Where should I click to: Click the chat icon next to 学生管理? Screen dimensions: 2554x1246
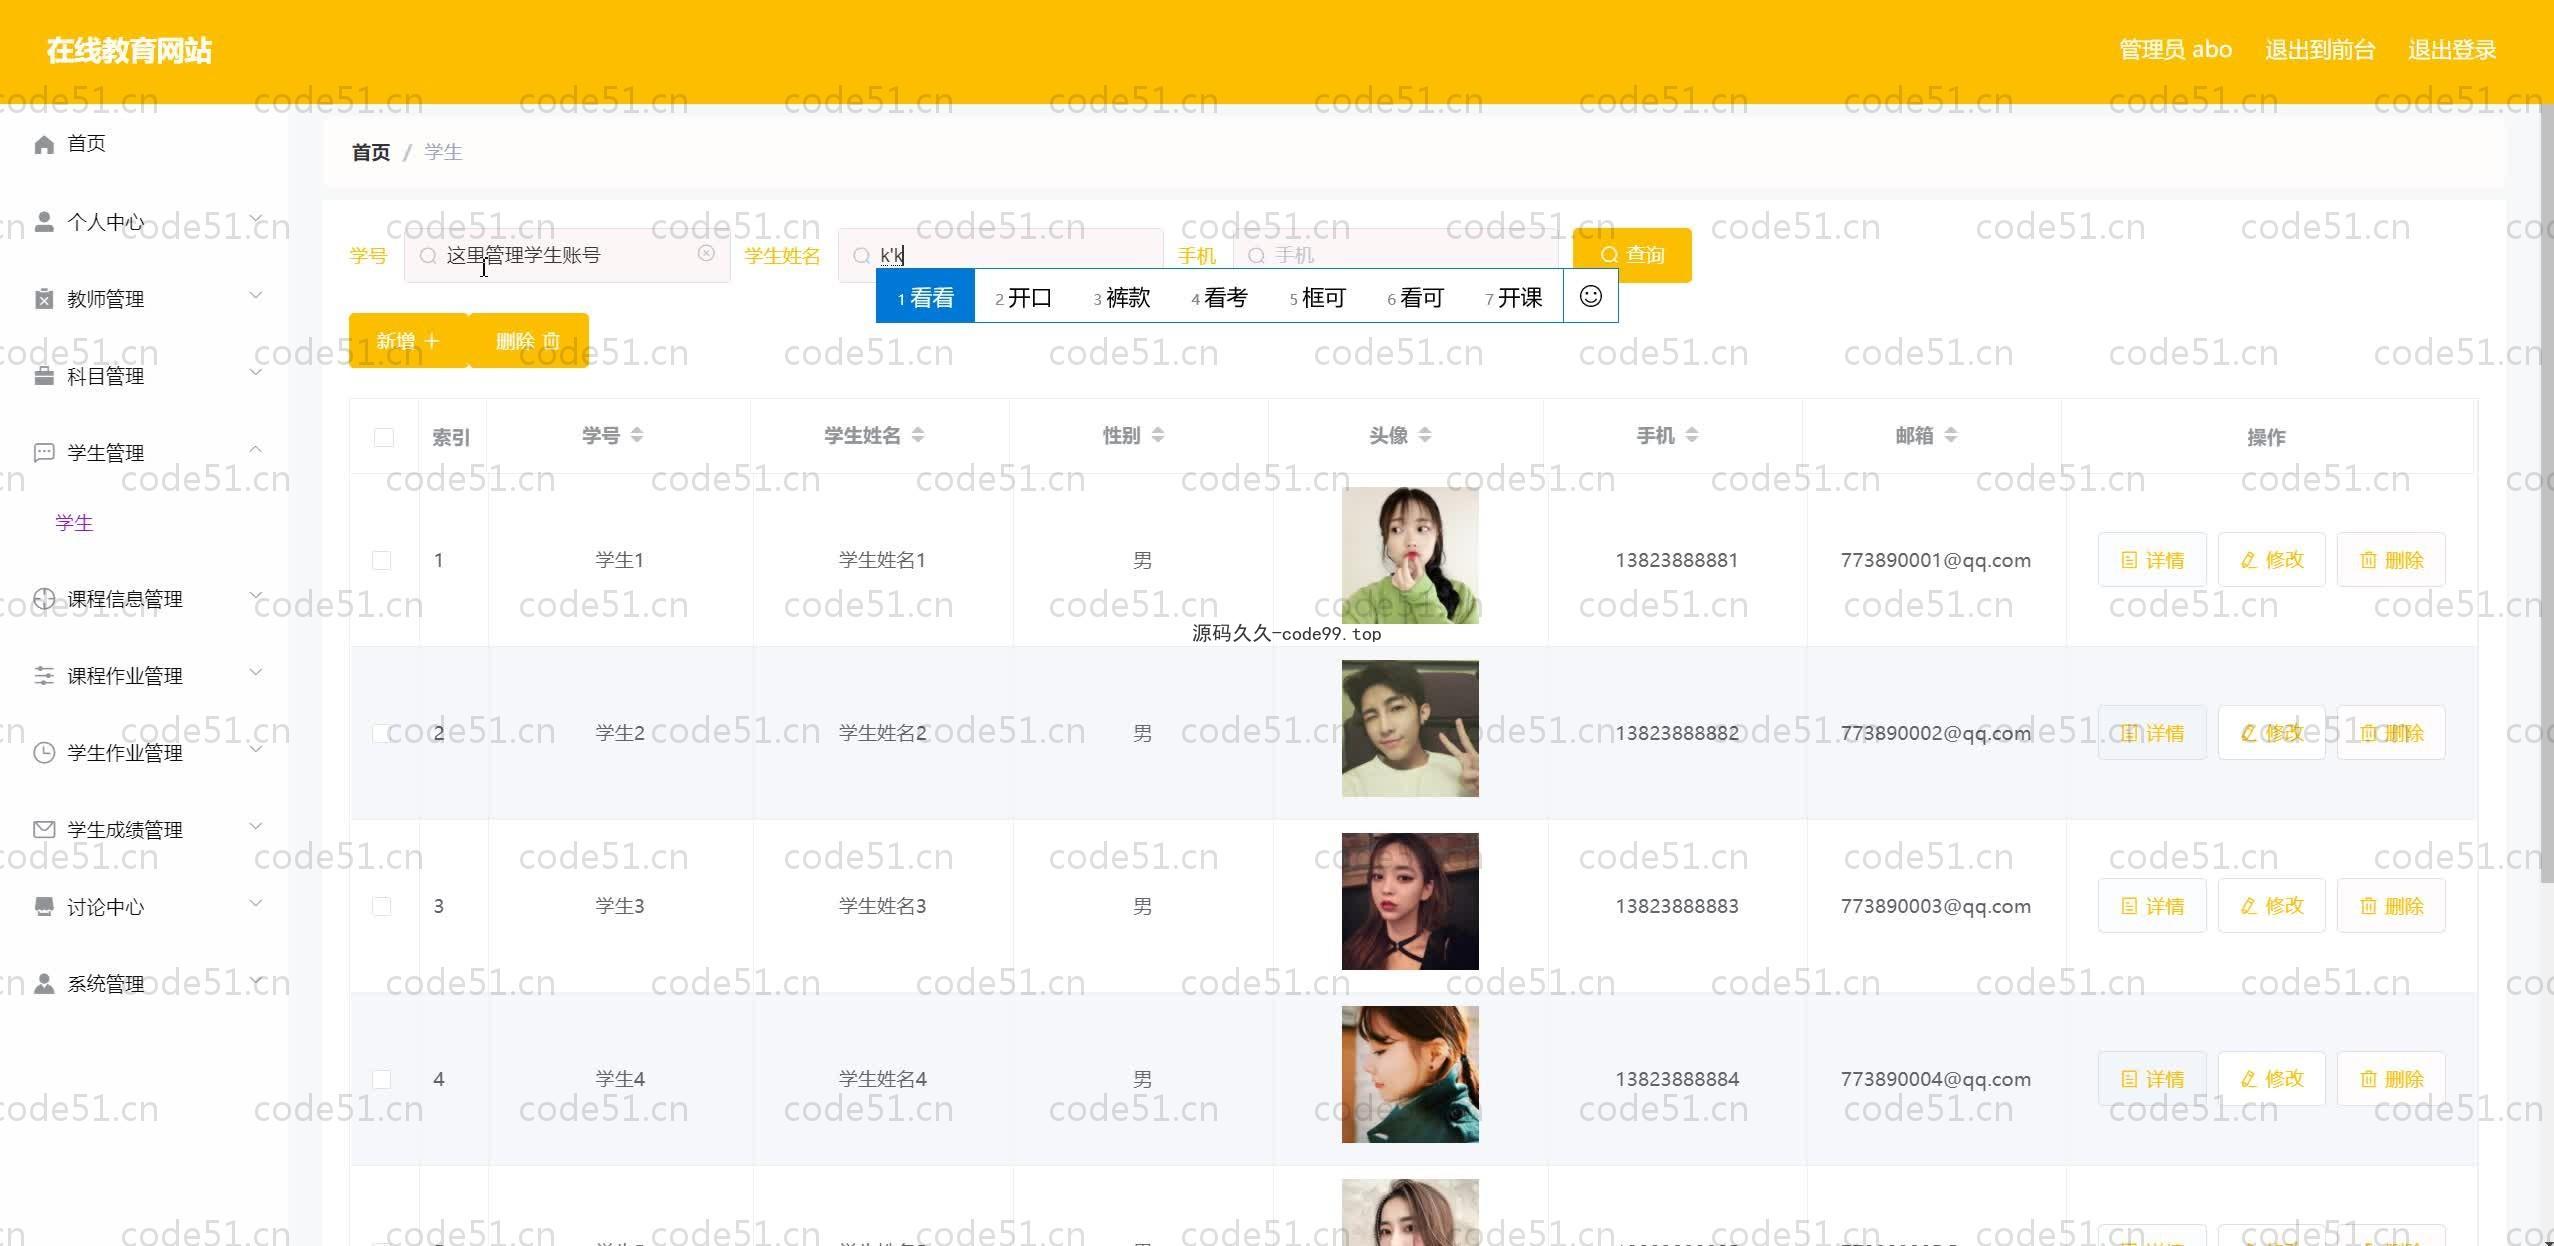tap(44, 453)
